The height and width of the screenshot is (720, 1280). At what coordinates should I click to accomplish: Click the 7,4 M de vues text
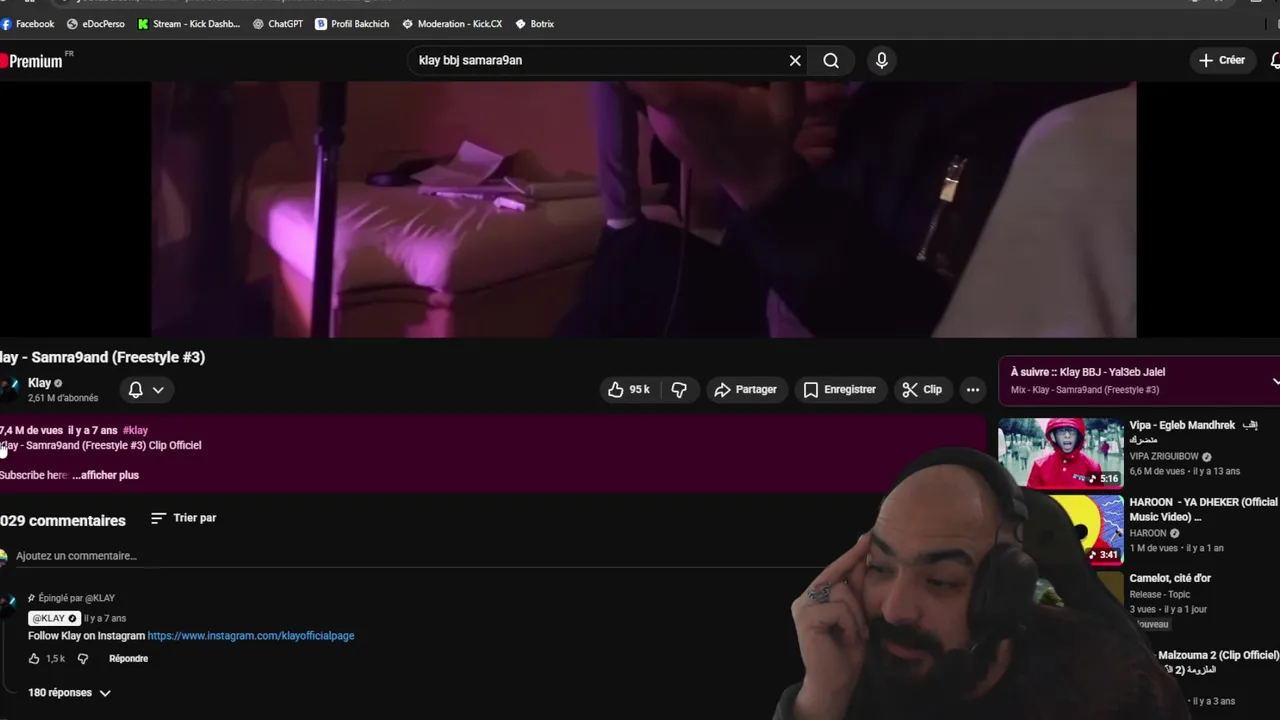click(x=31, y=431)
